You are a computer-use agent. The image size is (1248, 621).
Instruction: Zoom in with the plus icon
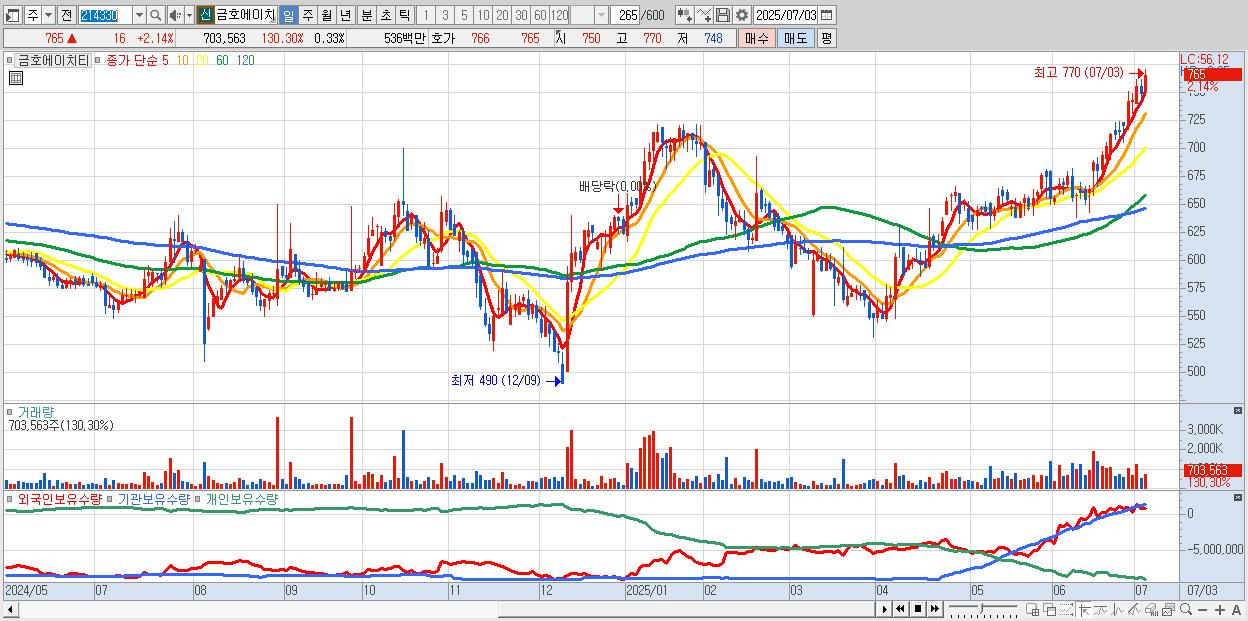(x=1219, y=609)
